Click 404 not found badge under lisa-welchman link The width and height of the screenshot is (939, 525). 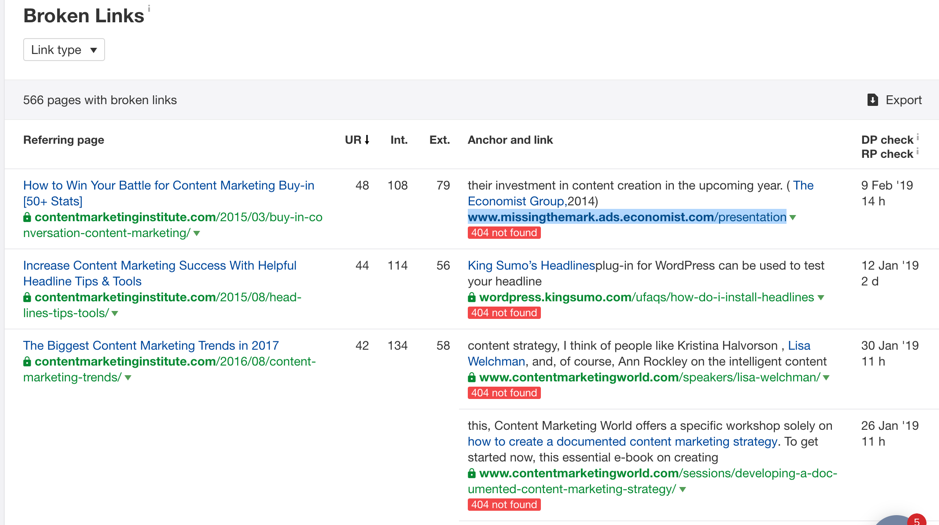(504, 393)
